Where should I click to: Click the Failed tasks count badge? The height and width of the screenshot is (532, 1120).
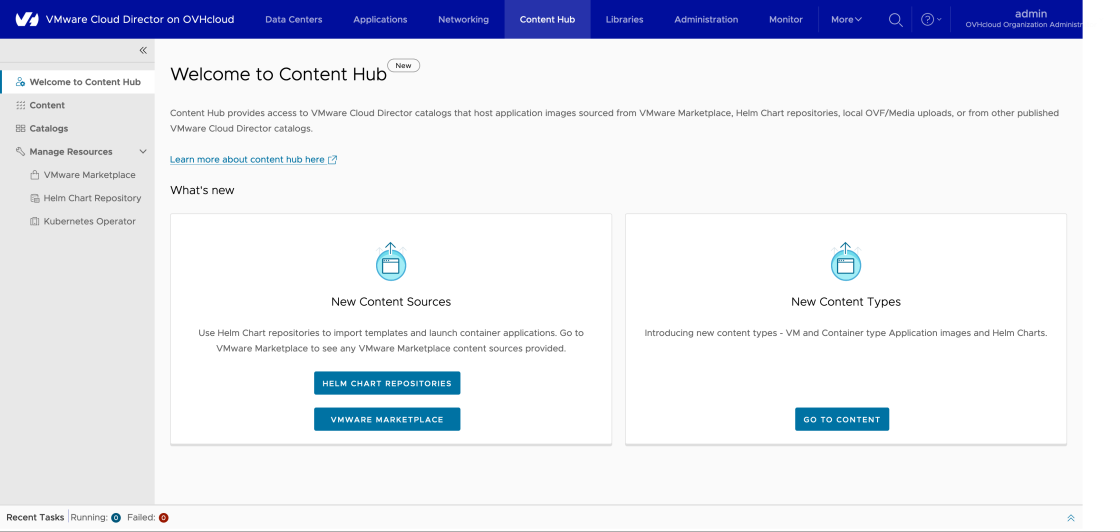point(164,518)
